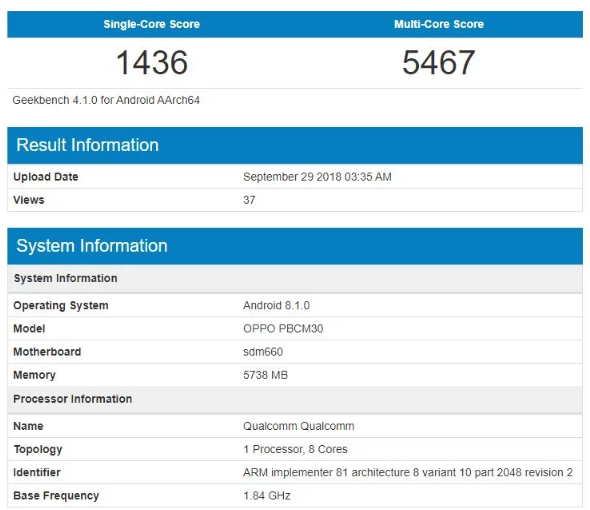
Task: Select the views count 37
Action: coord(249,200)
